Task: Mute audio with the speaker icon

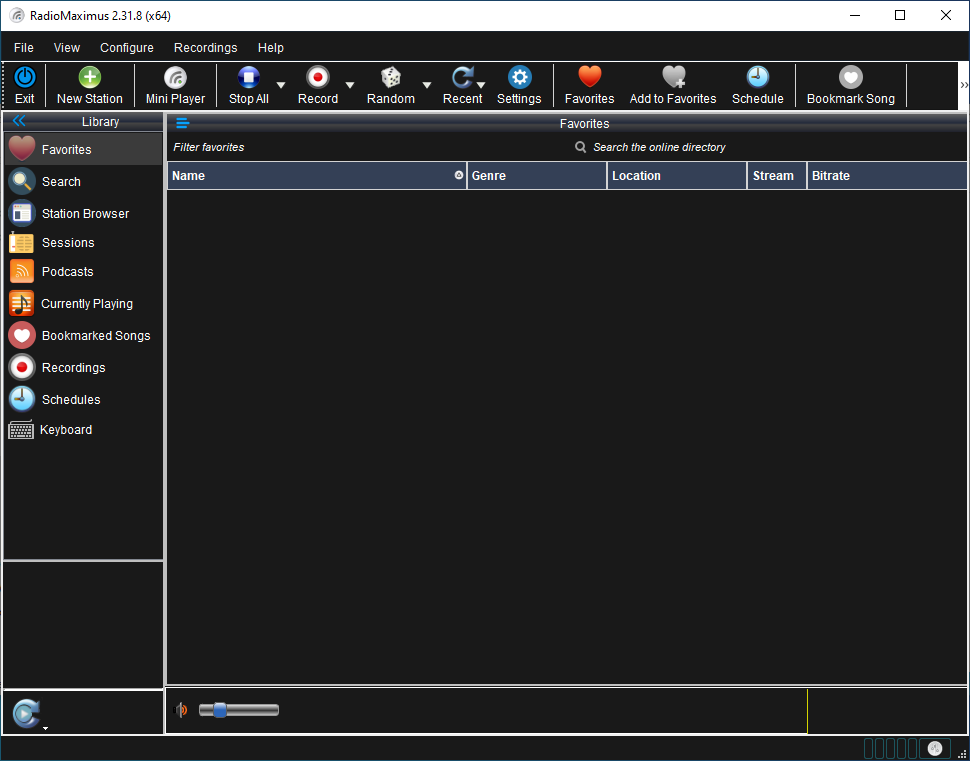Action: tap(181, 710)
